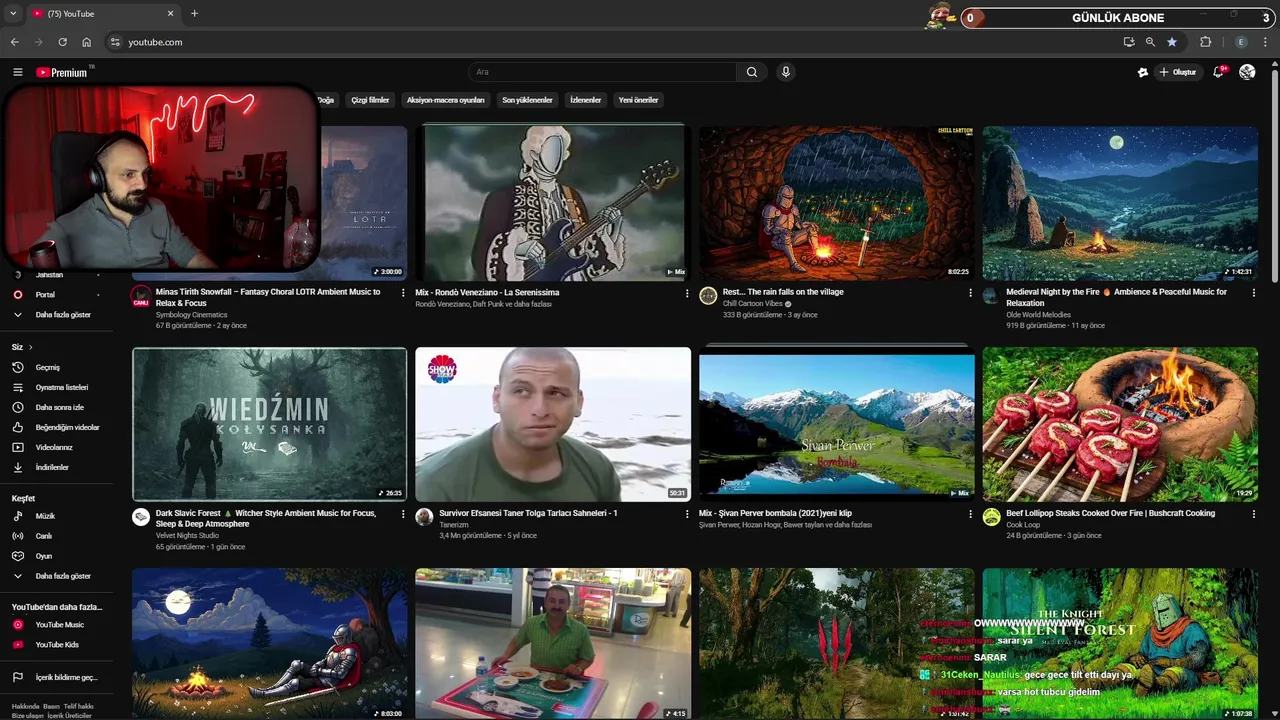The width and height of the screenshot is (1280, 720).
Task: Open Daha sonra izle in sidebar
Action: pyautogui.click(x=58, y=407)
